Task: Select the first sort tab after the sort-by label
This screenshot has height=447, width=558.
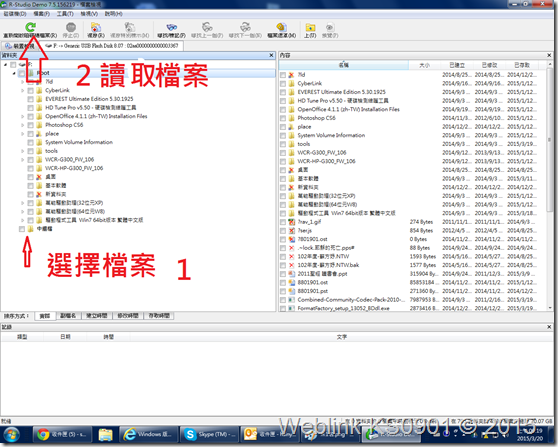Action: point(45,316)
